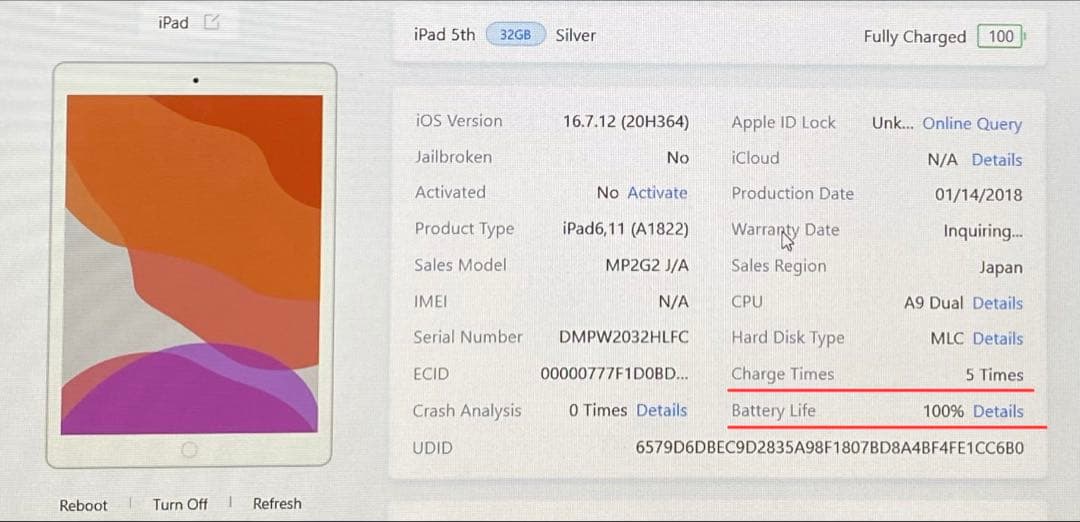Reboot the connected iPad
The height and width of the screenshot is (522, 1080).
[83, 505]
